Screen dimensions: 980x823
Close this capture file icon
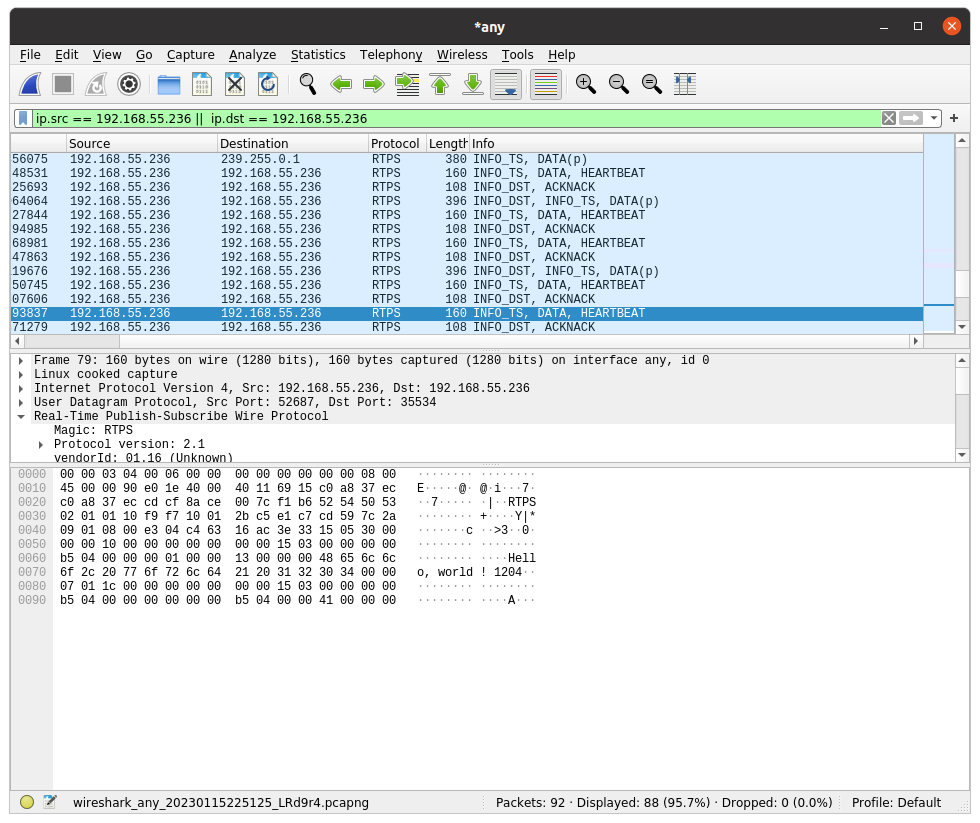coord(235,84)
